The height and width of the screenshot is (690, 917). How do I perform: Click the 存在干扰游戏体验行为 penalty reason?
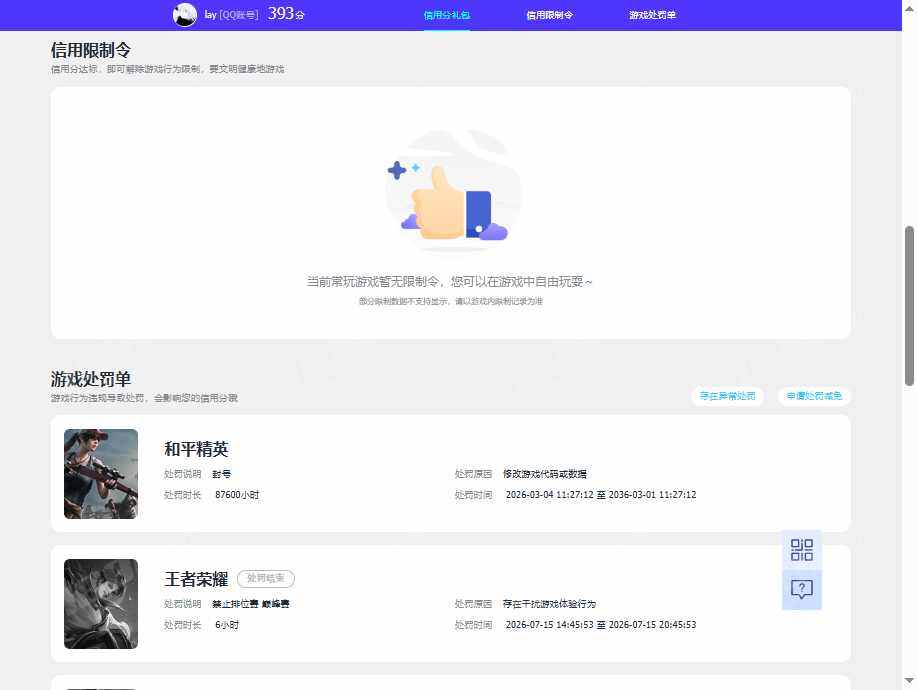[549, 603]
